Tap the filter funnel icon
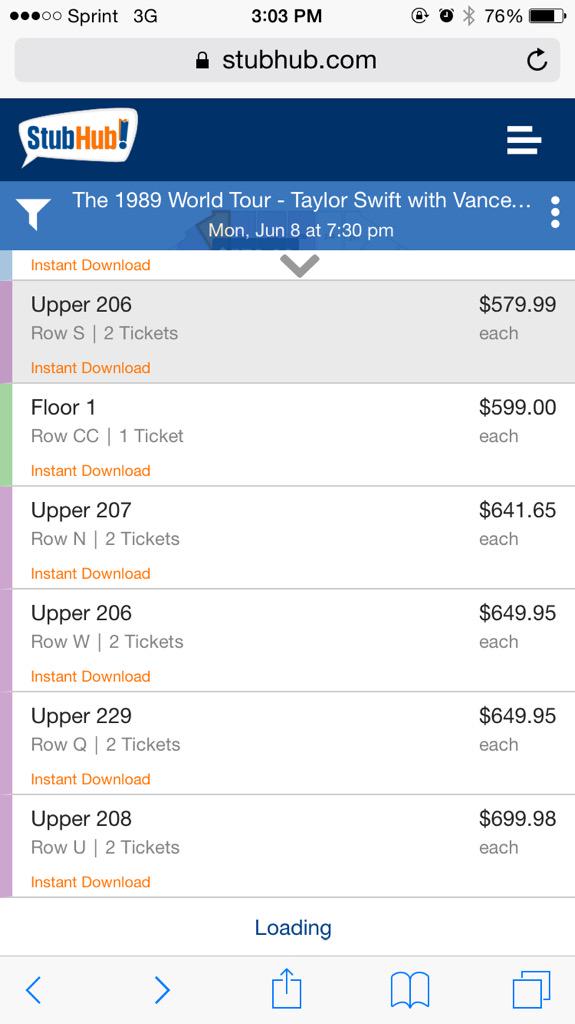 point(33,215)
